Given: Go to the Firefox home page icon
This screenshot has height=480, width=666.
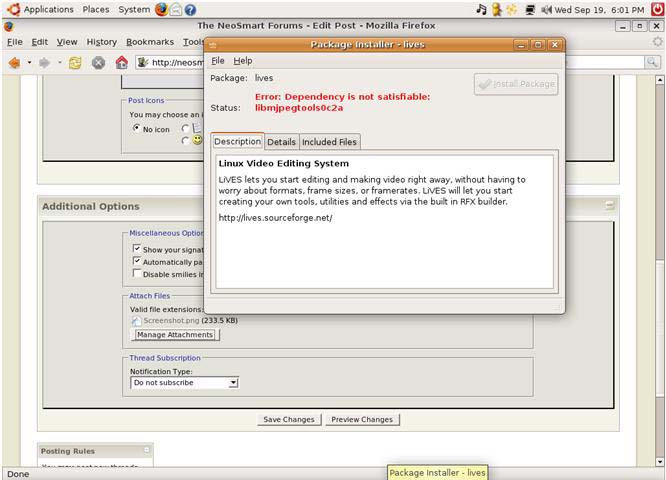Looking at the screenshot, I should 121,62.
